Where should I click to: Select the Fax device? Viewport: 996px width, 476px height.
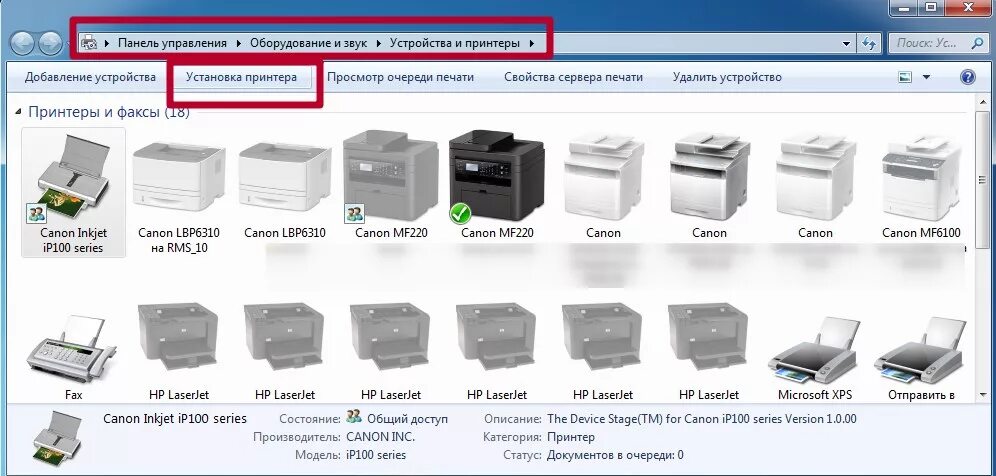point(74,357)
